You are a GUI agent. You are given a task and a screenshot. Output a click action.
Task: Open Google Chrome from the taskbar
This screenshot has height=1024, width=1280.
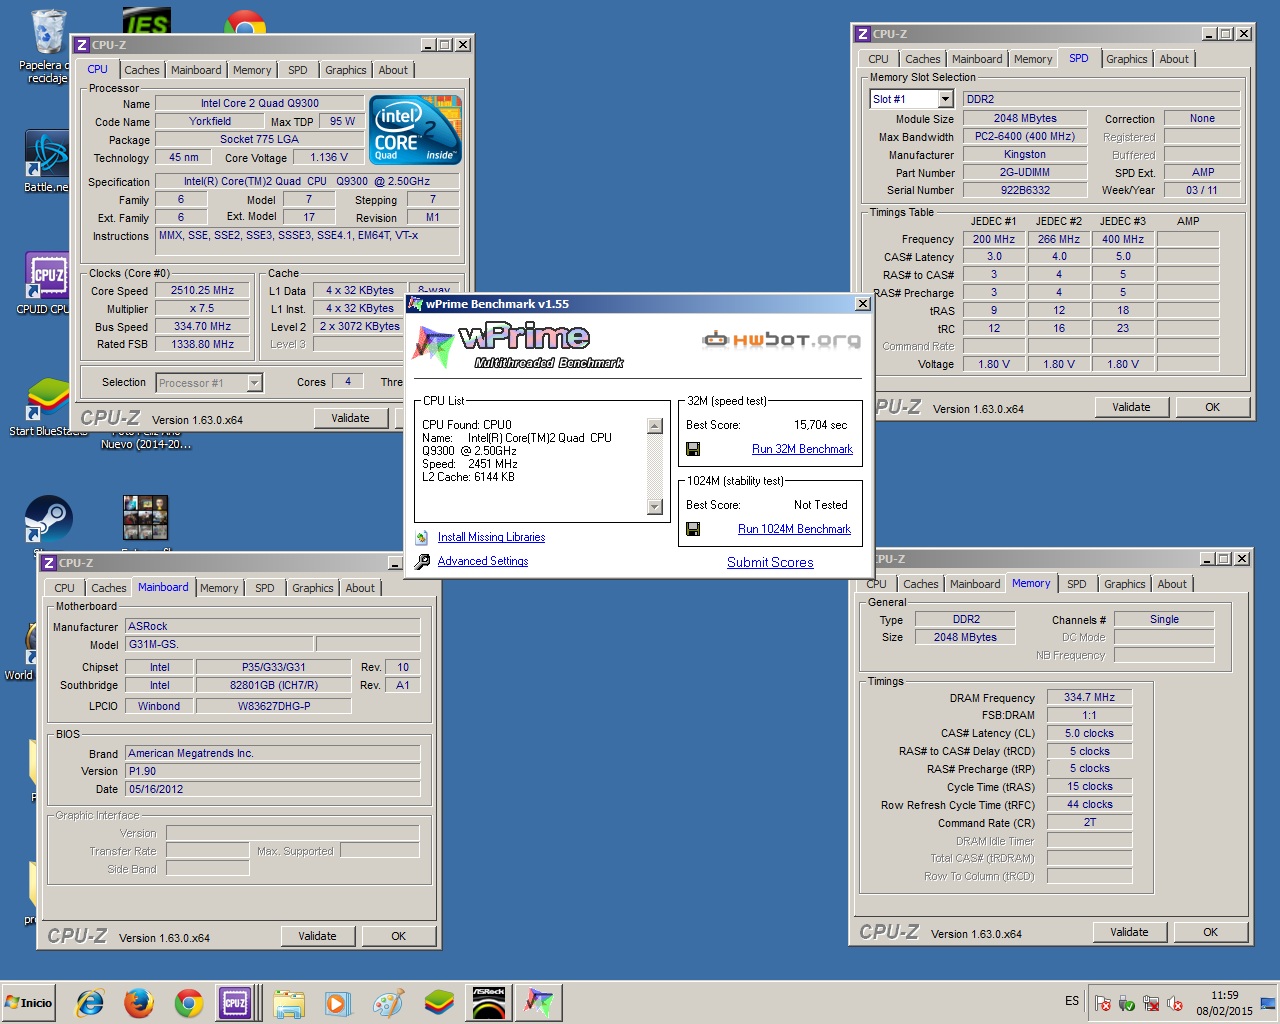(188, 1002)
